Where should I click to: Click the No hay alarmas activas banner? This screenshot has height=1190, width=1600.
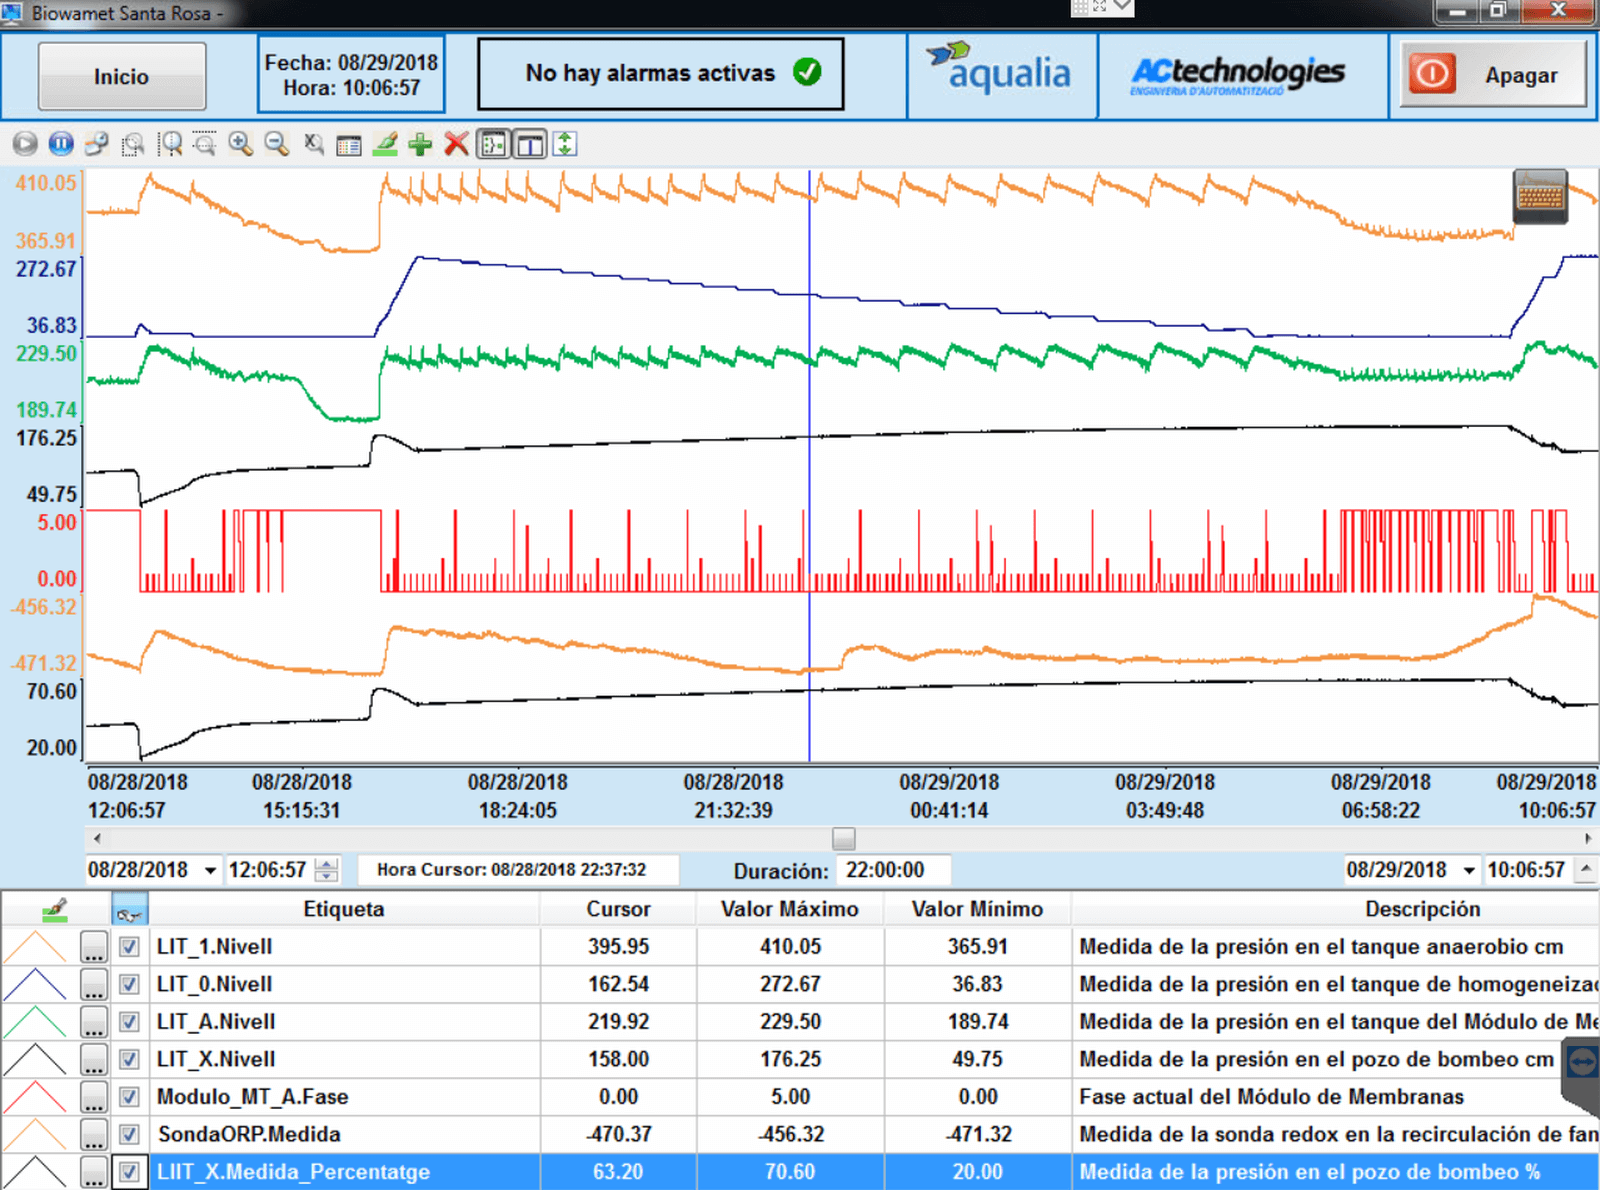[660, 73]
